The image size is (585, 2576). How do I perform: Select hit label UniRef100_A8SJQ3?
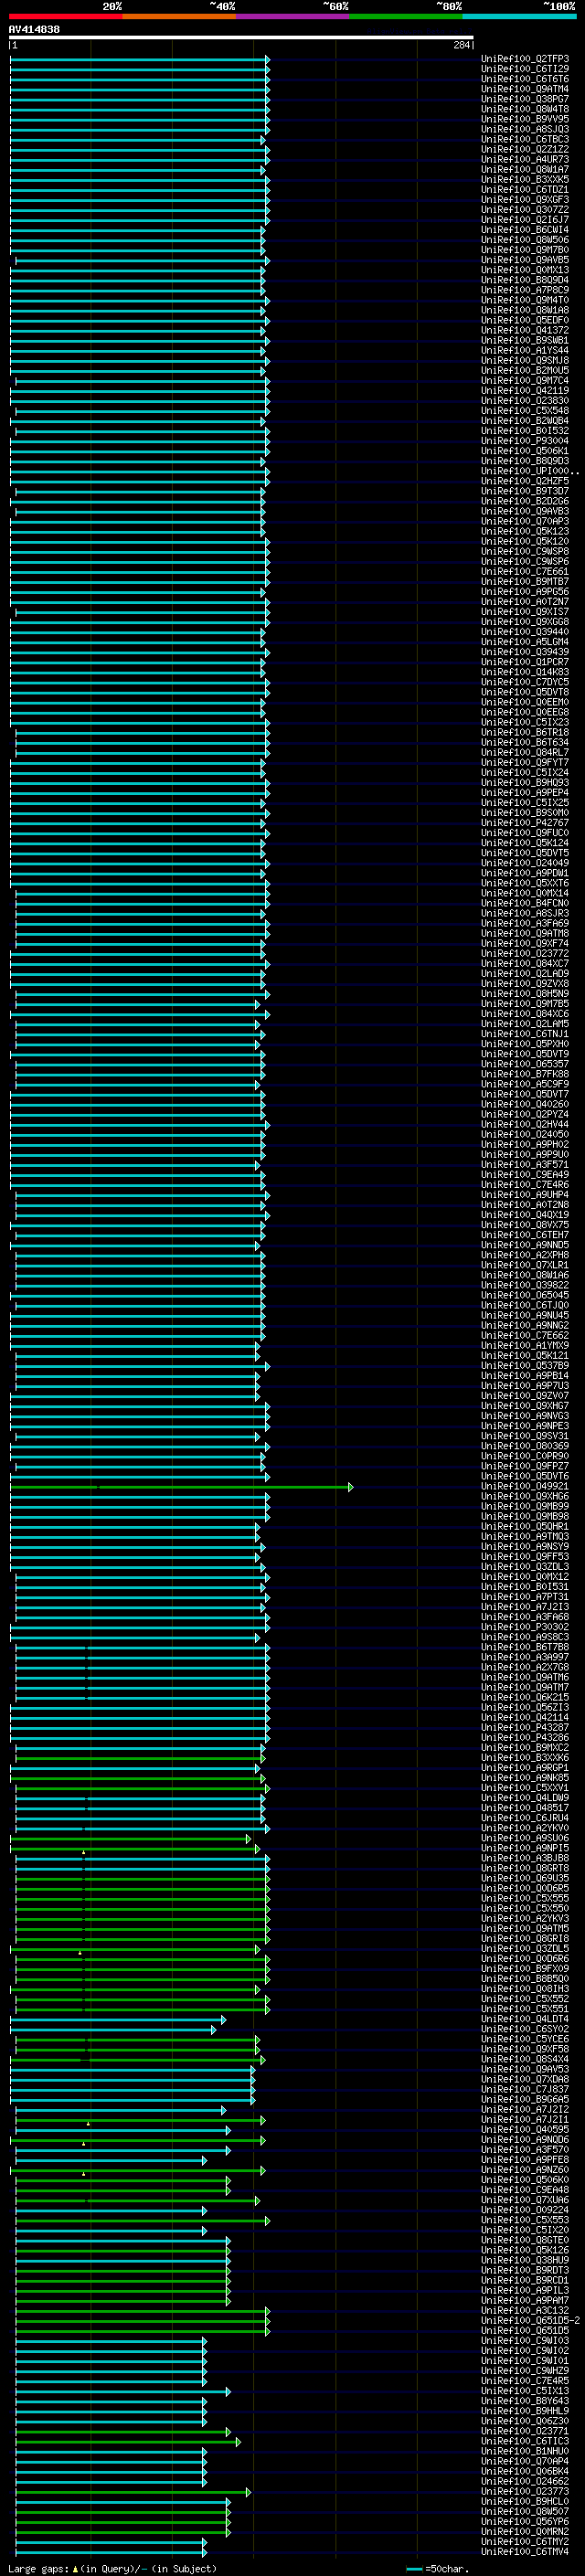pyautogui.click(x=525, y=129)
